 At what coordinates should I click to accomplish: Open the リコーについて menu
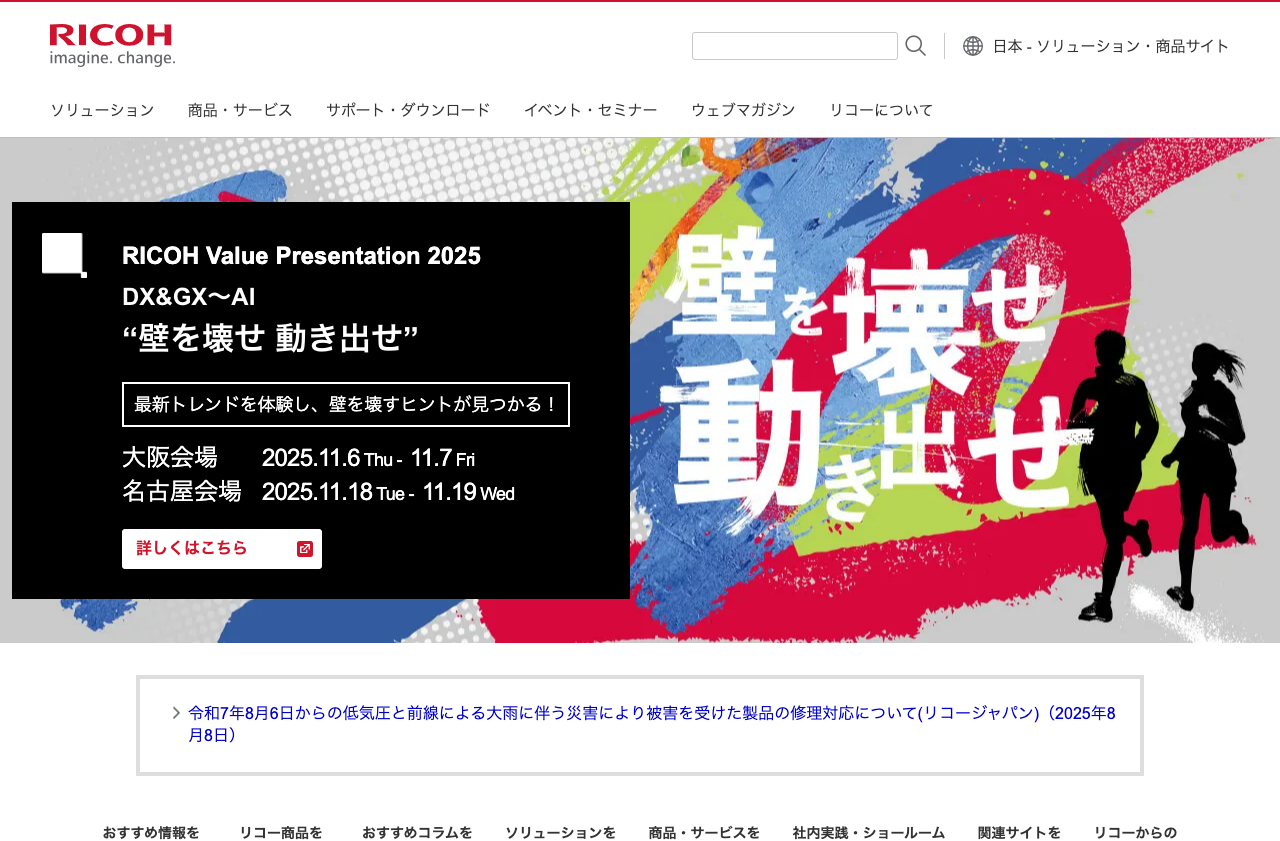pyautogui.click(x=880, y=110)
